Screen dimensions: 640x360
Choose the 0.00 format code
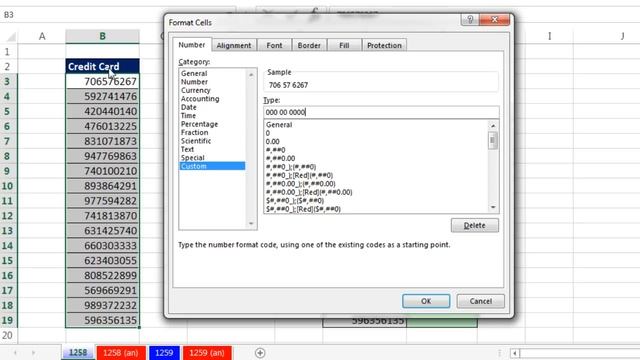click(273, 142)
